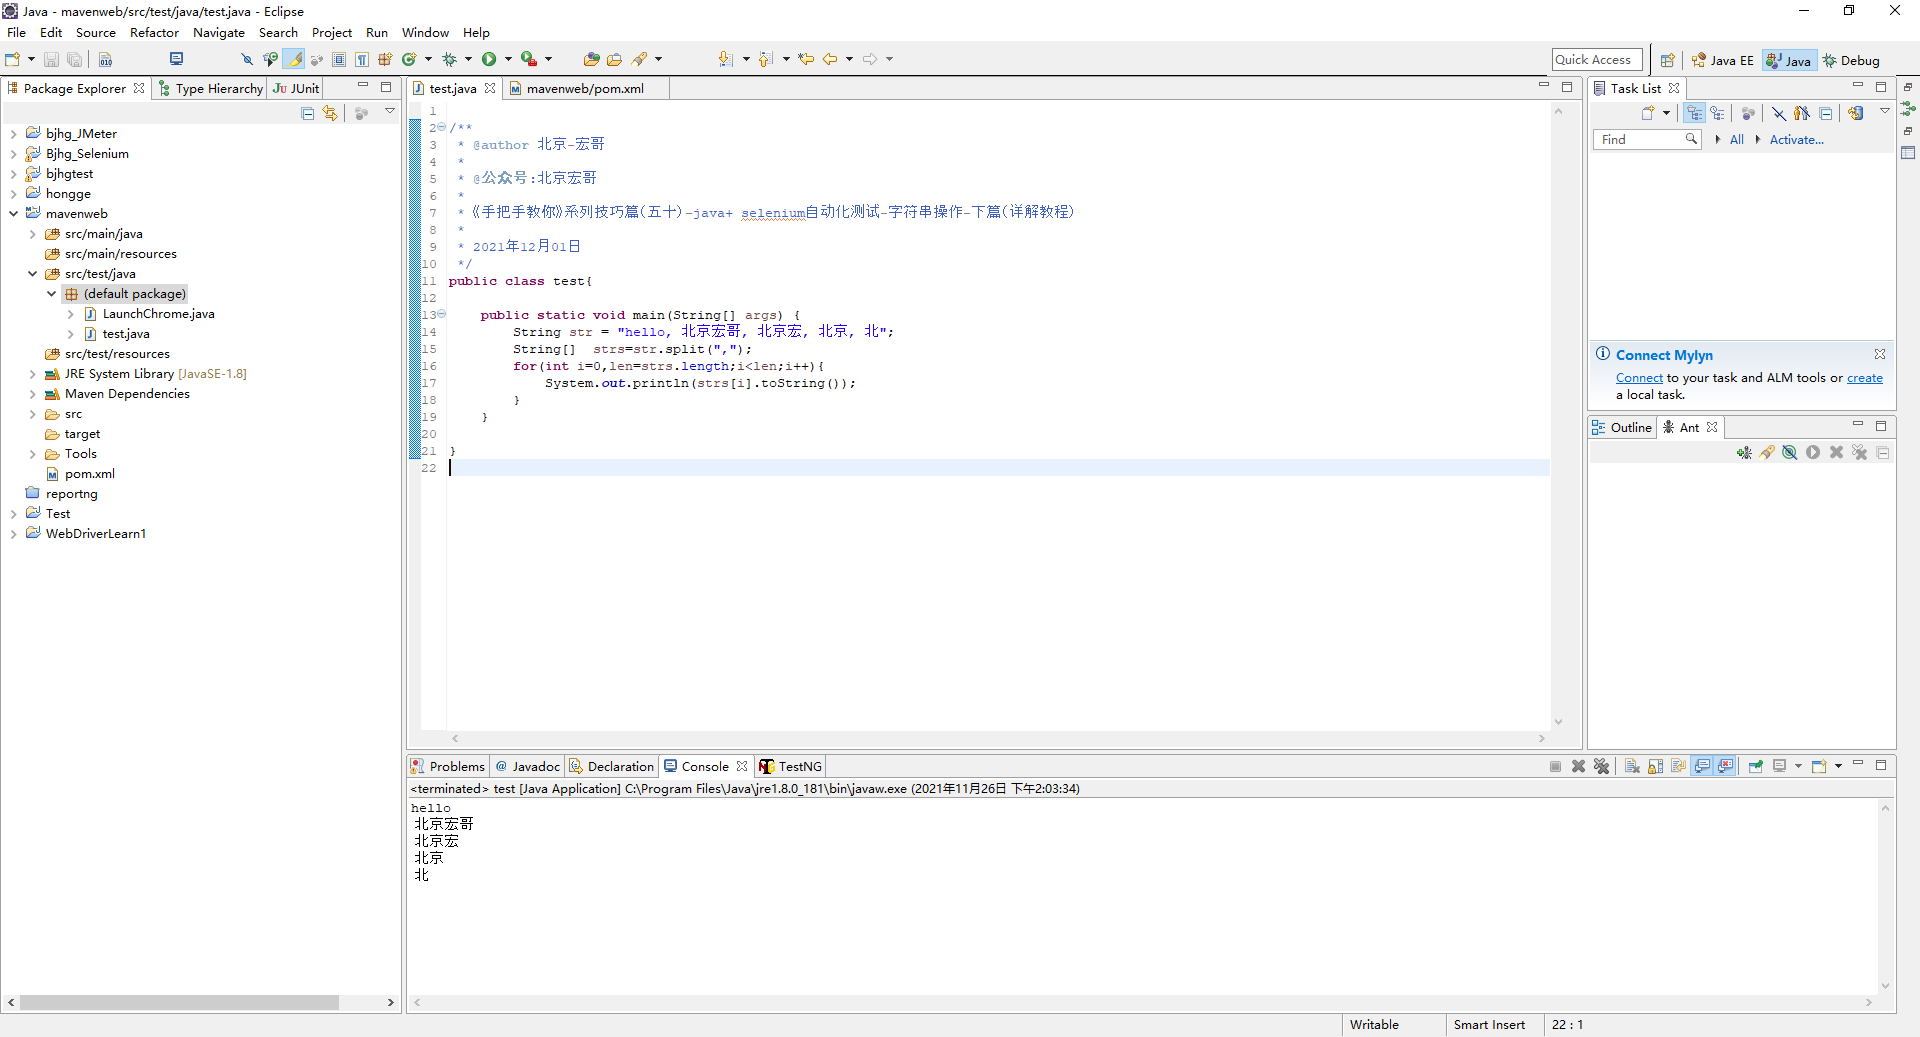Image resolution: width=1920 pixels, height=1037 pixels.
Task: Switch to Debug perspective
Action: click(1851, 60)
